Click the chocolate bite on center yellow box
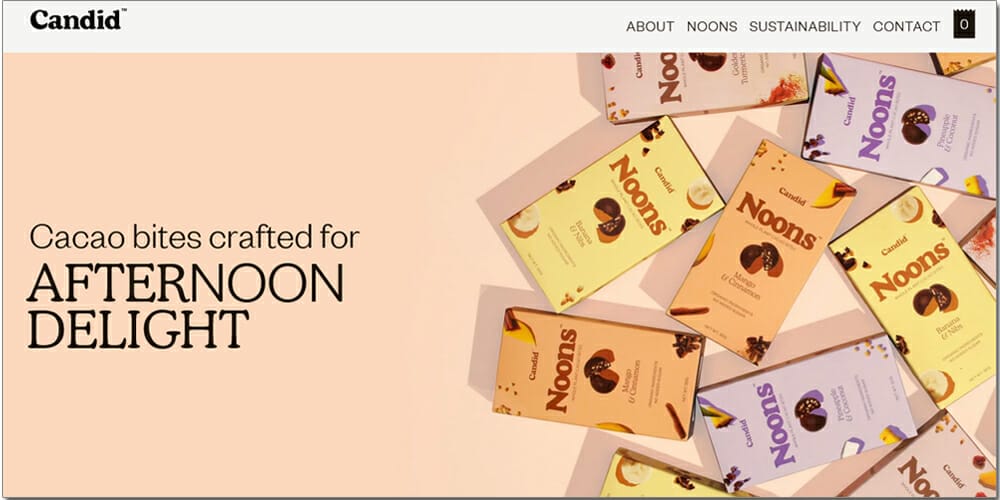Screen dimensions: 1000x500 point(609,219)
